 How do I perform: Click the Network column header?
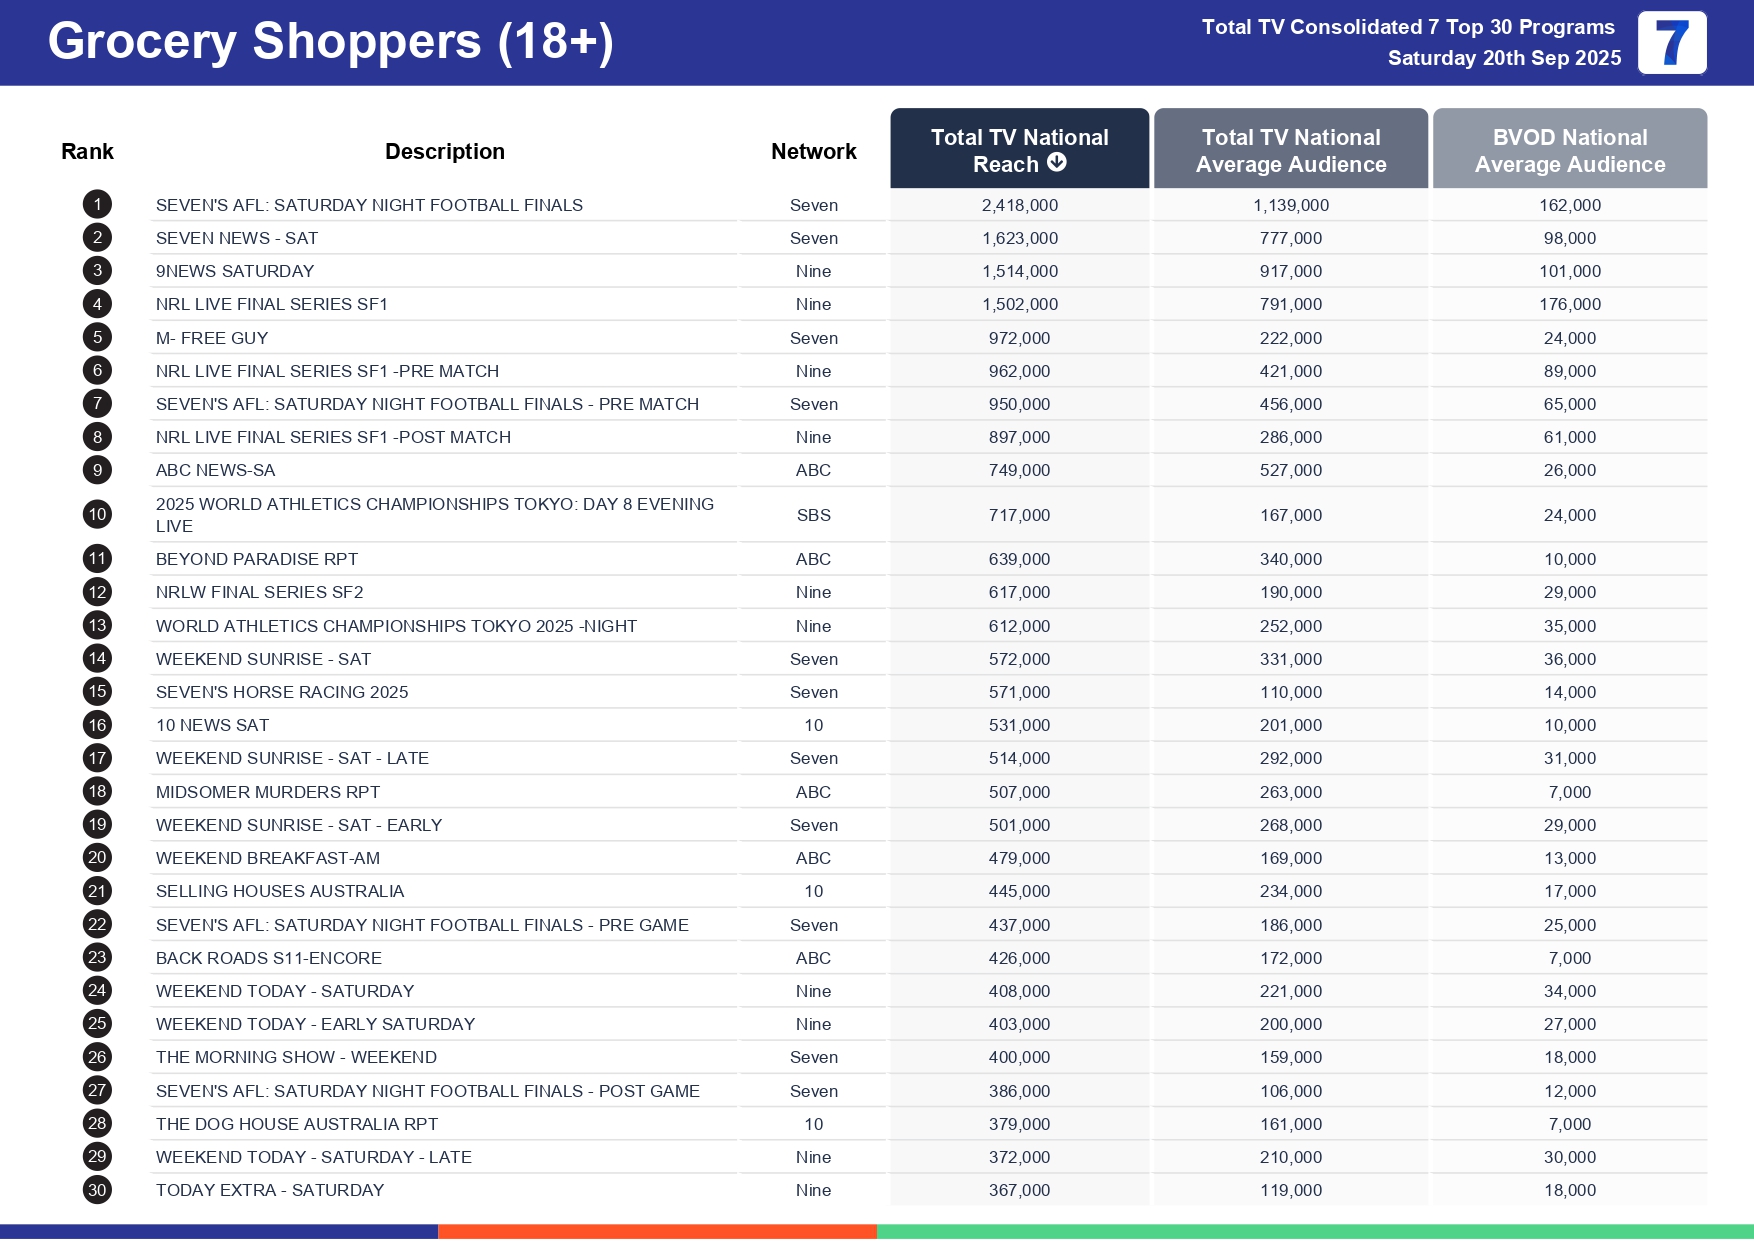tap(813, 151)
